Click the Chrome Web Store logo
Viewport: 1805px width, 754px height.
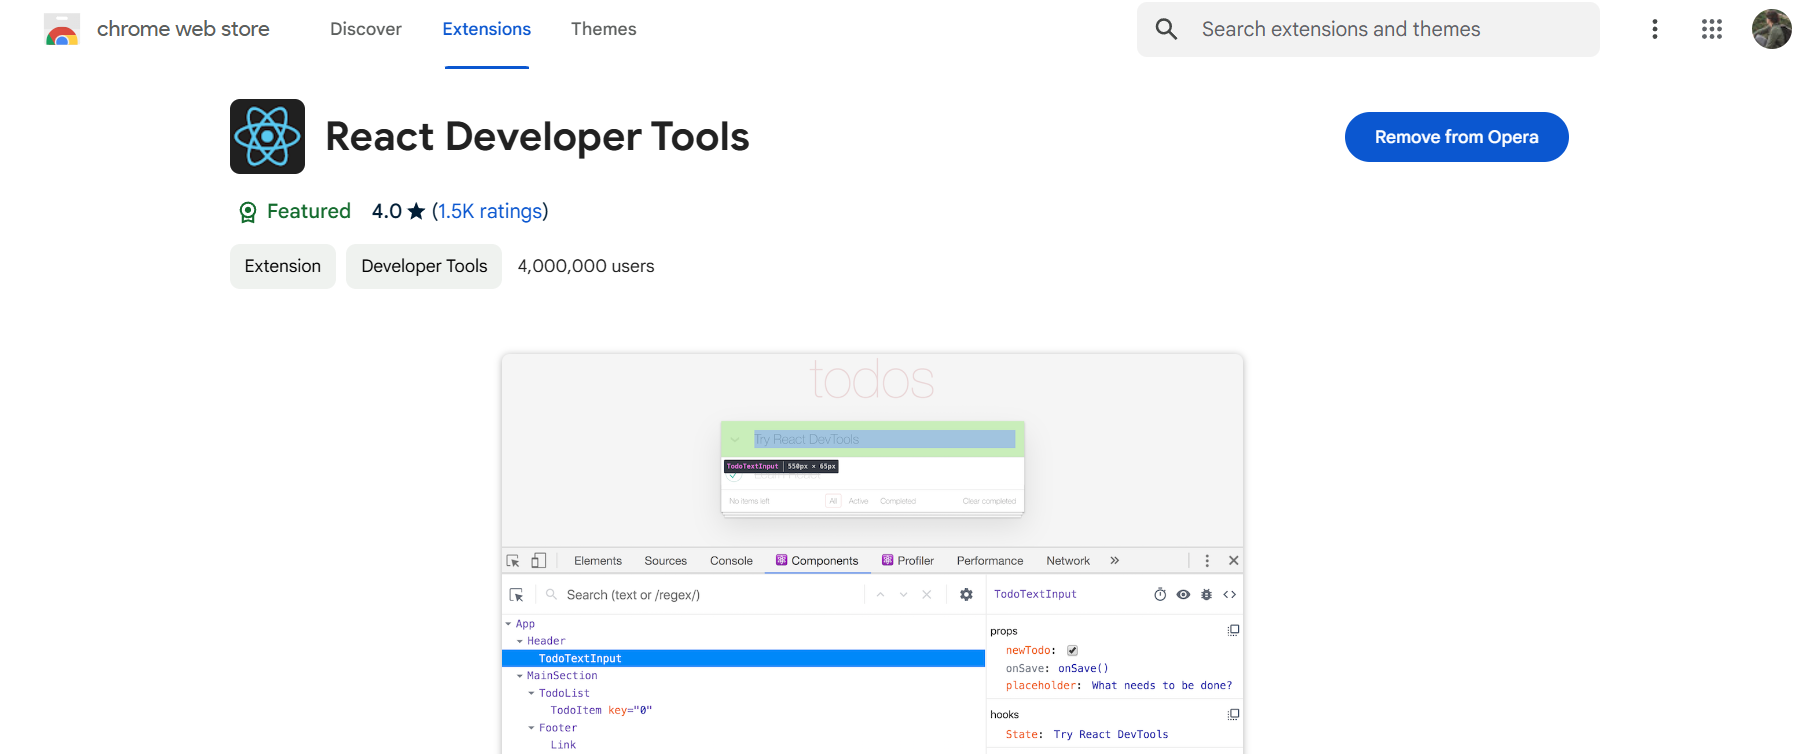(x=62, y=30)
